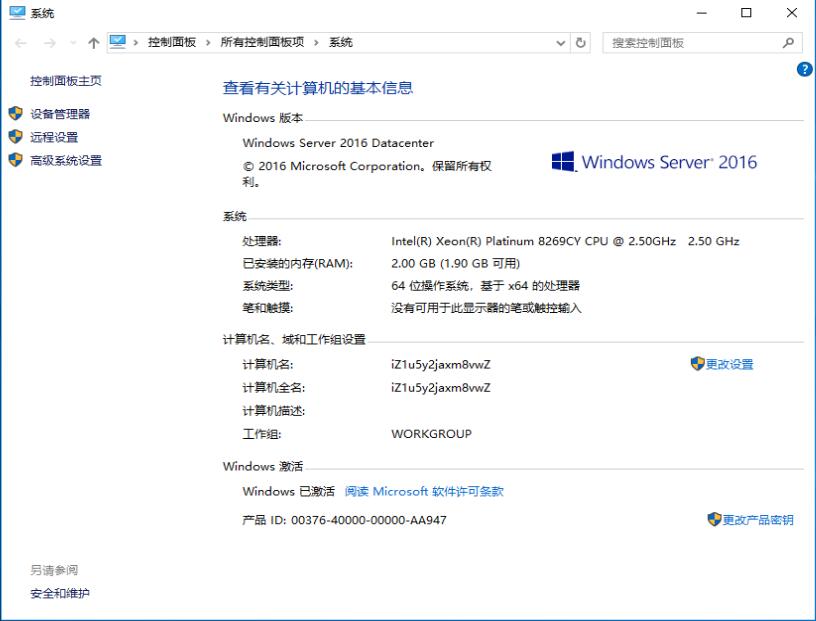The width and height of the screenshot is (816, 621).
Task: Go up one level with up arrow
Action: click(94, 43)
